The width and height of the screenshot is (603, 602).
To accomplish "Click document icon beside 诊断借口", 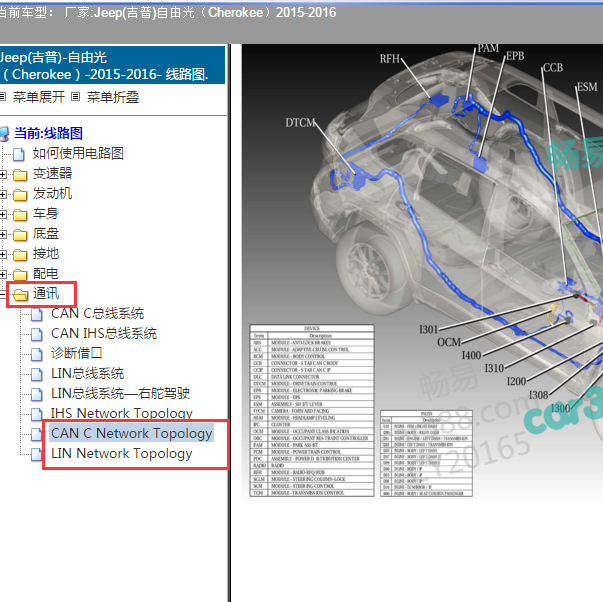I will click(x=37, y=354).
